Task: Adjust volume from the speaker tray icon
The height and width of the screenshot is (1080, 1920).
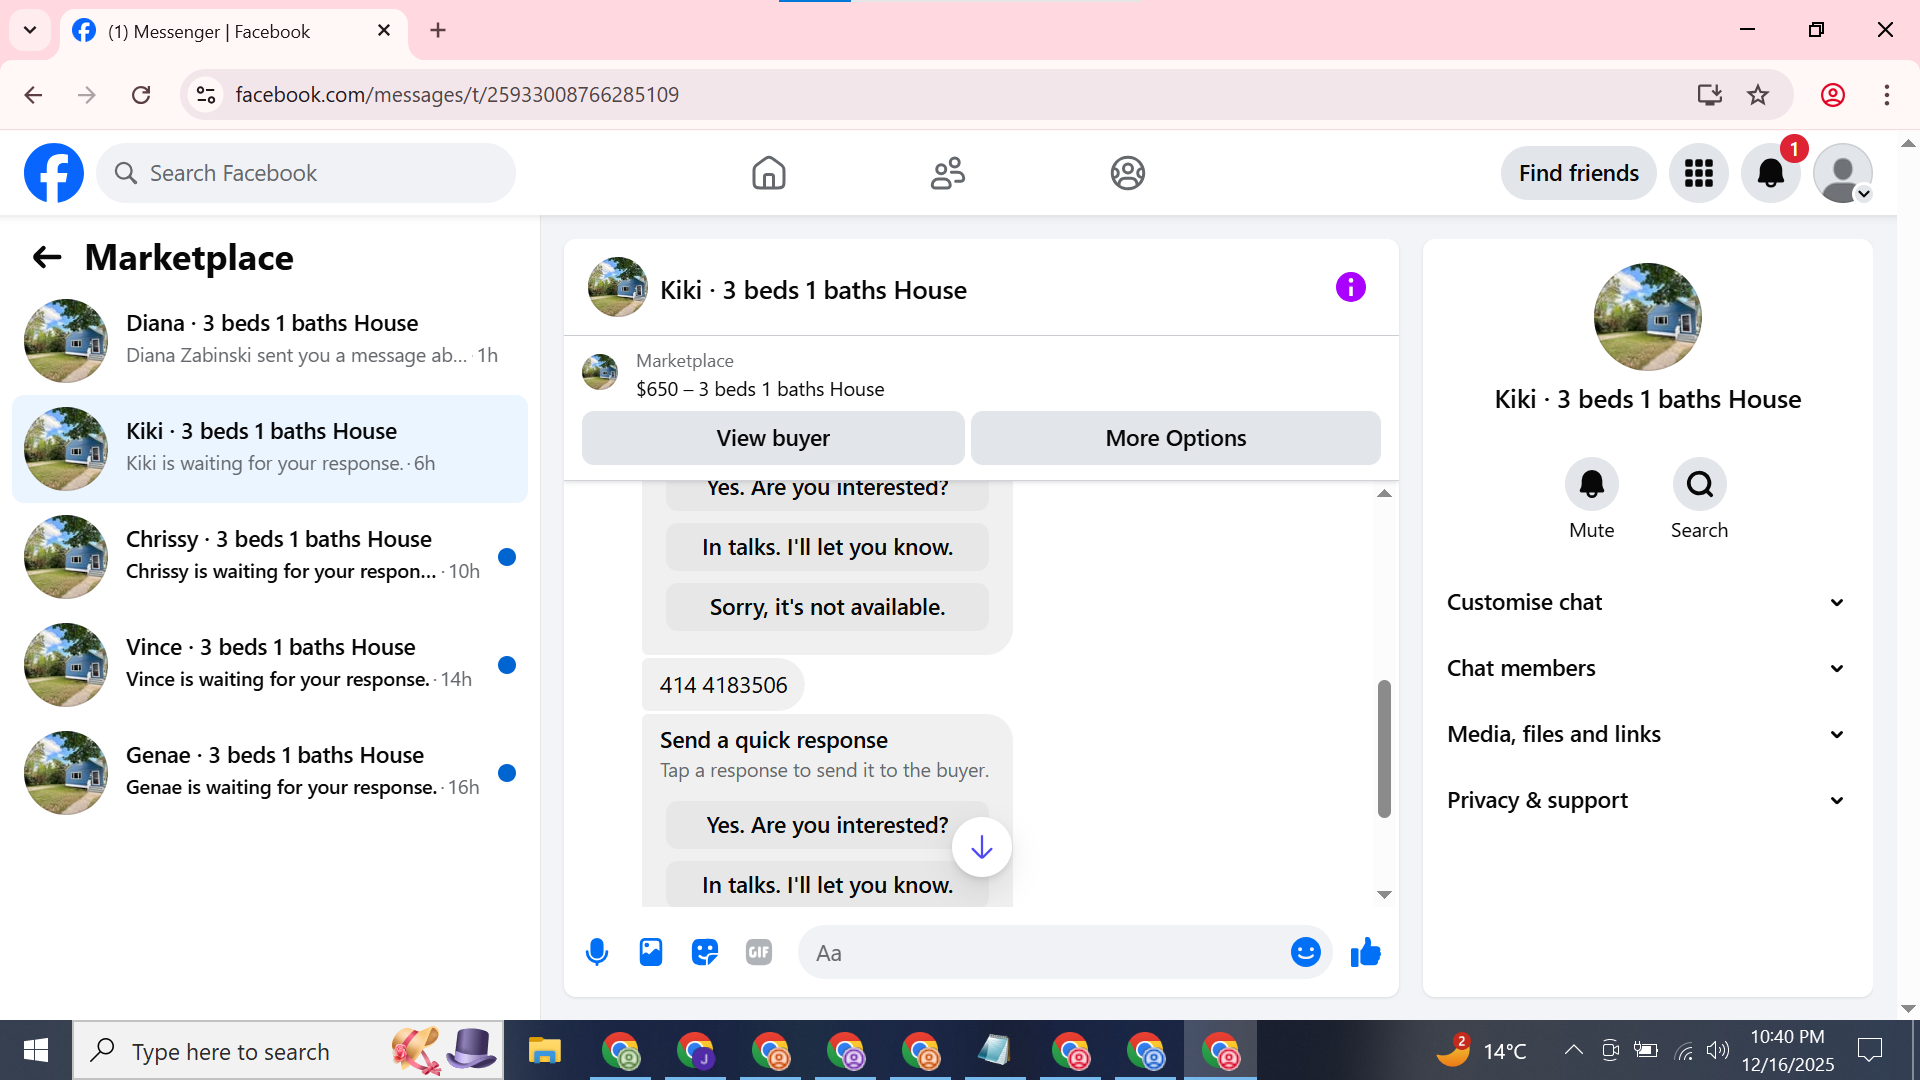Action: (1717, 1050)
